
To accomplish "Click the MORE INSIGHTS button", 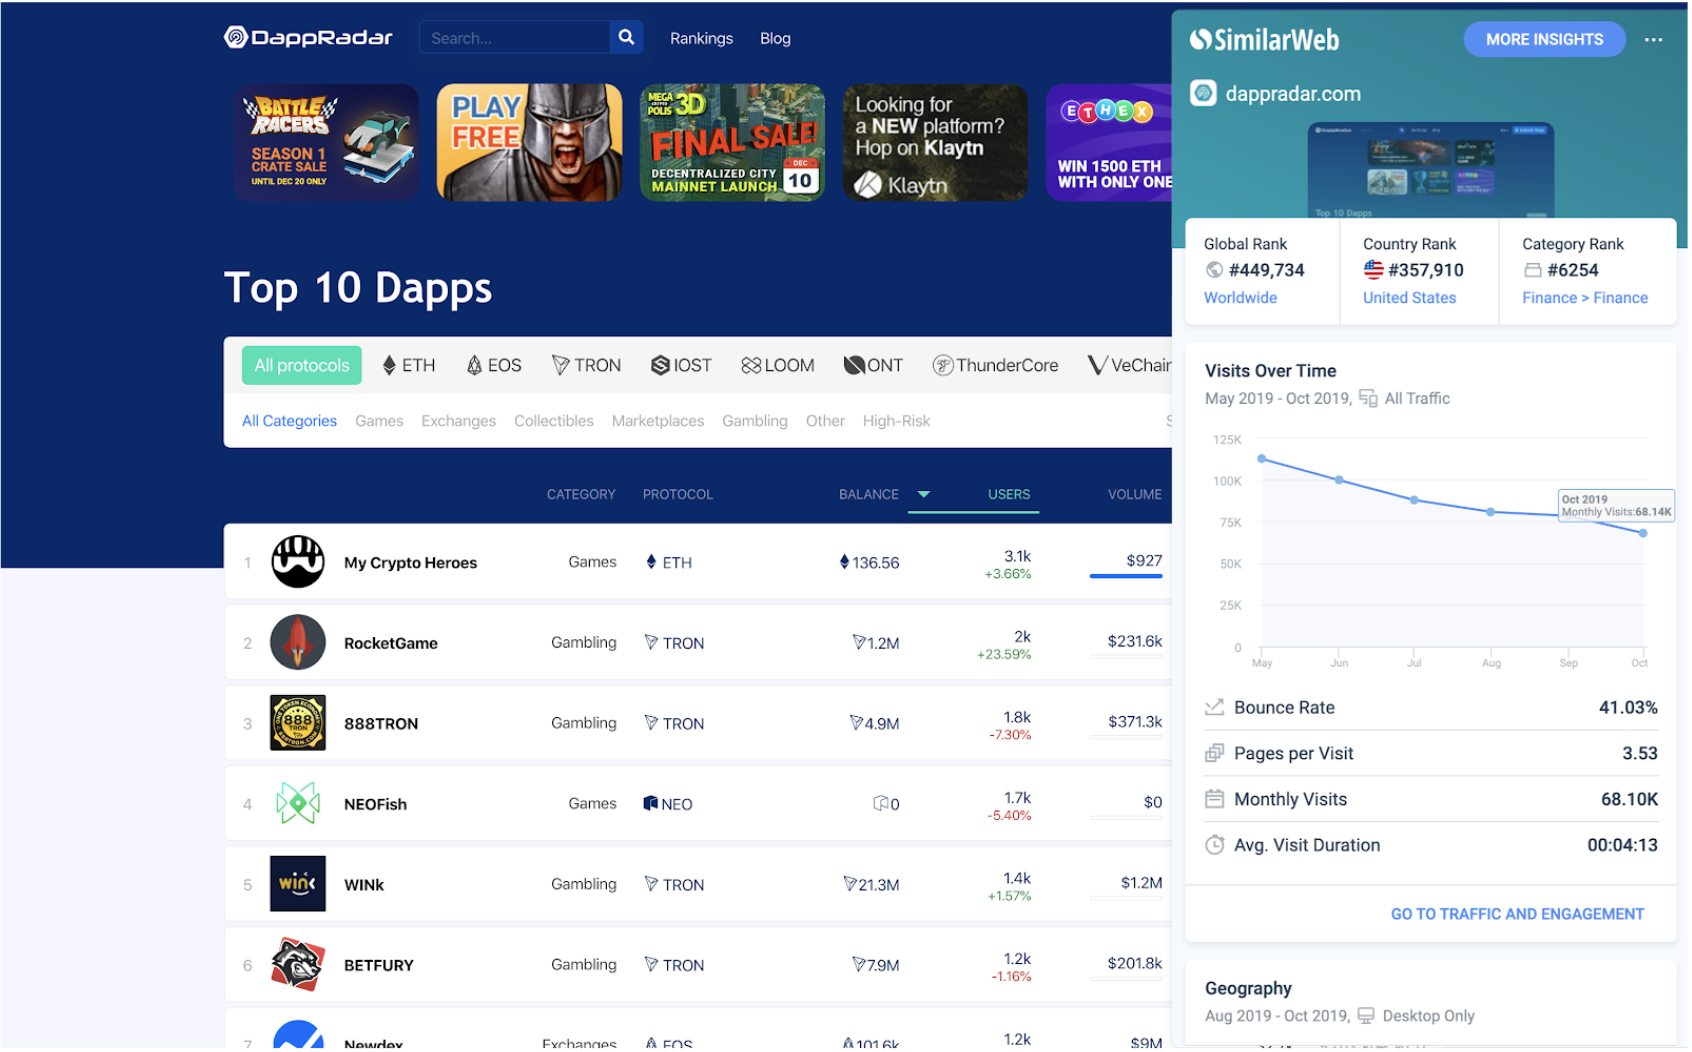I will coord(1544,39).
